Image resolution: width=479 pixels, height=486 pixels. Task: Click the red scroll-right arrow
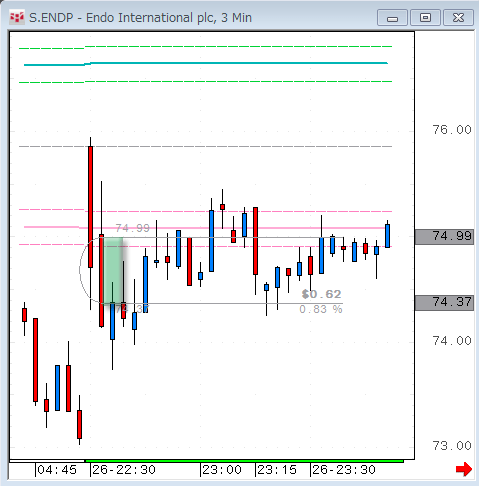[x=464, y=469]
